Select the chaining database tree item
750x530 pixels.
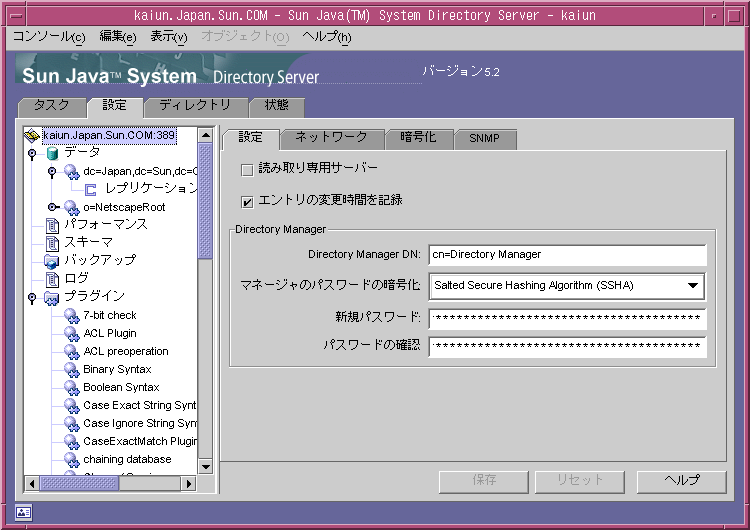(127, 460)
